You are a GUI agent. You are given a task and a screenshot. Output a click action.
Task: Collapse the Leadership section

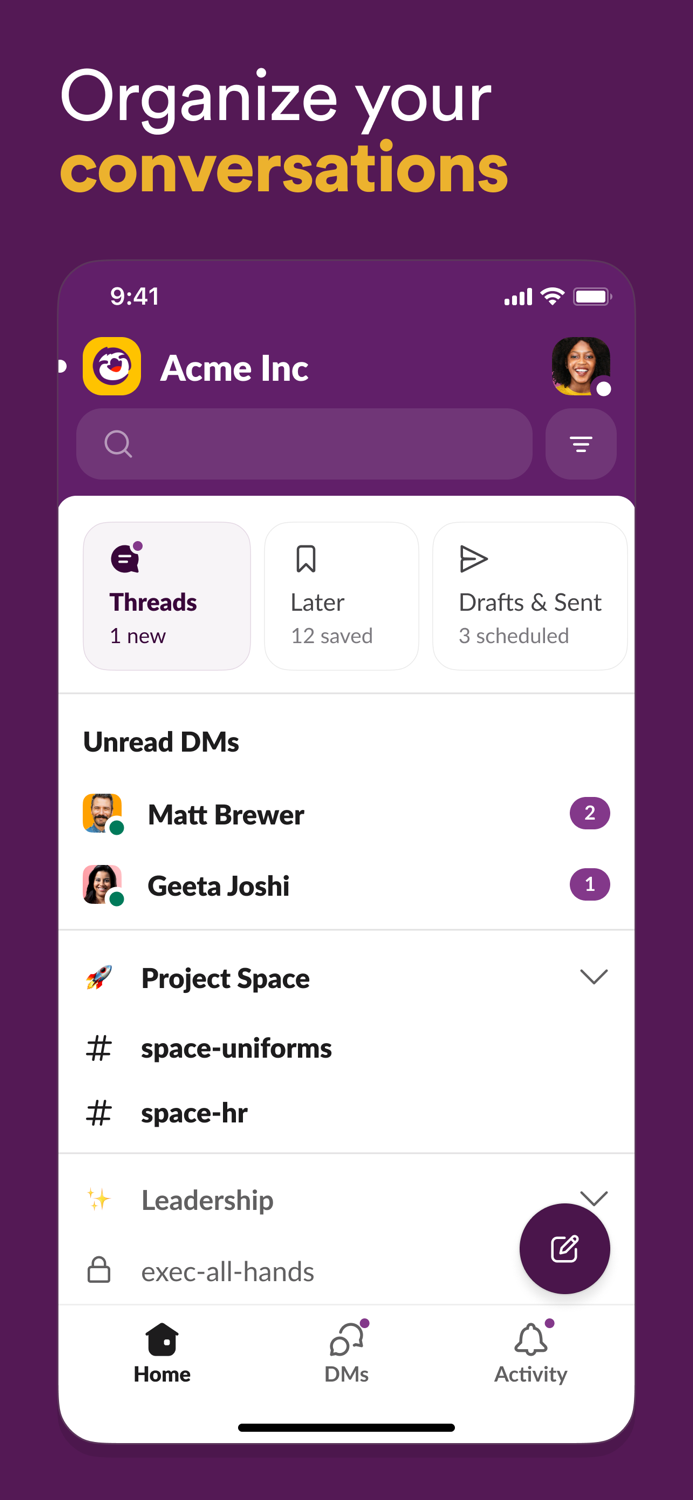tap(594, 1197)
